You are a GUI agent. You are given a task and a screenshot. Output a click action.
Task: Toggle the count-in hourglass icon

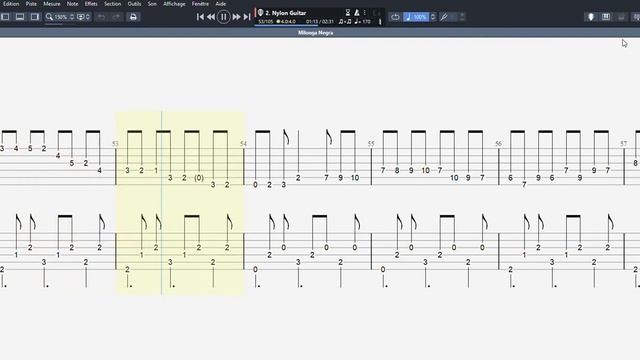[x=348, y=13]
